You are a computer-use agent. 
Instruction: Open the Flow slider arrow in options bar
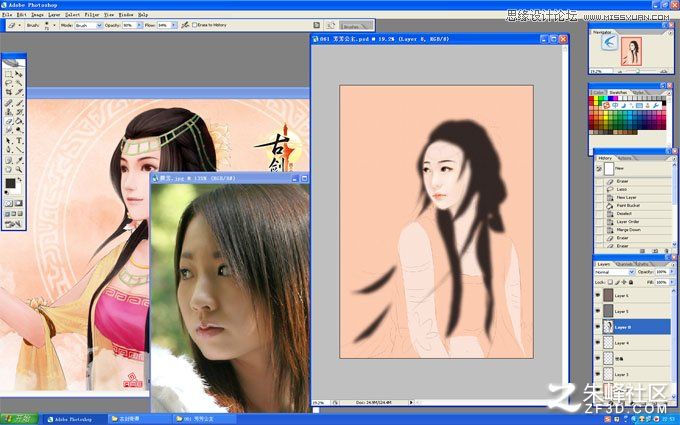174,26
